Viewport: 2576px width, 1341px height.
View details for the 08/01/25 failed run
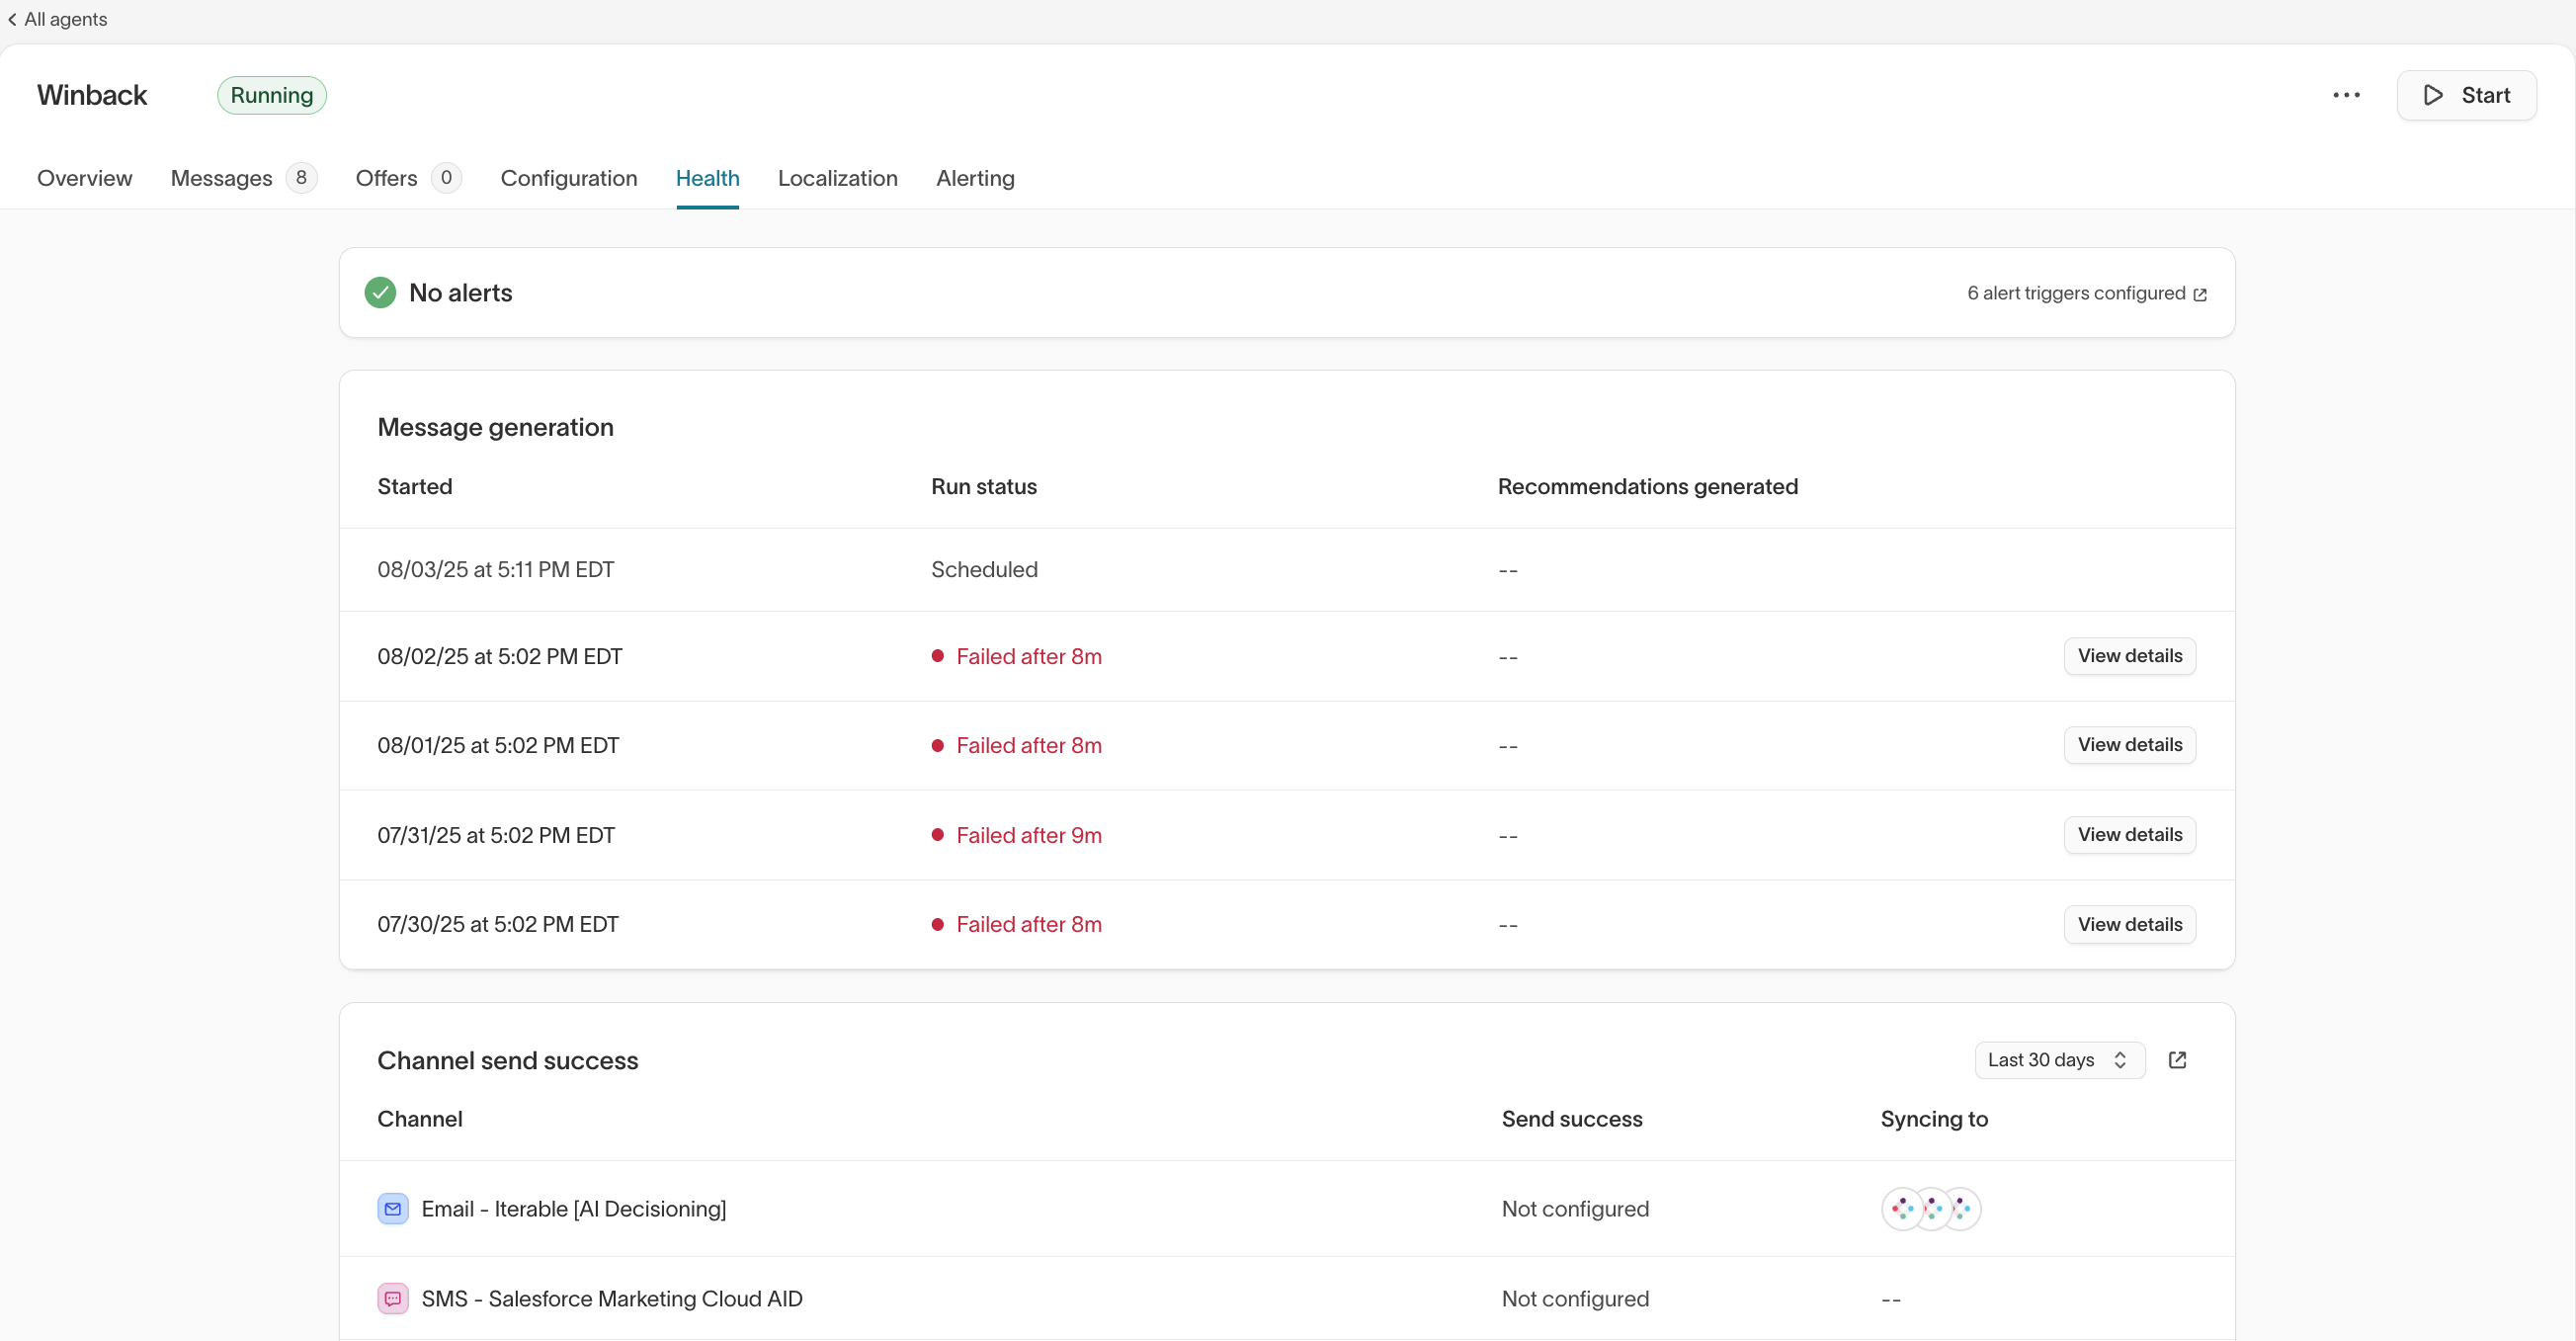tap(2129, 745)
